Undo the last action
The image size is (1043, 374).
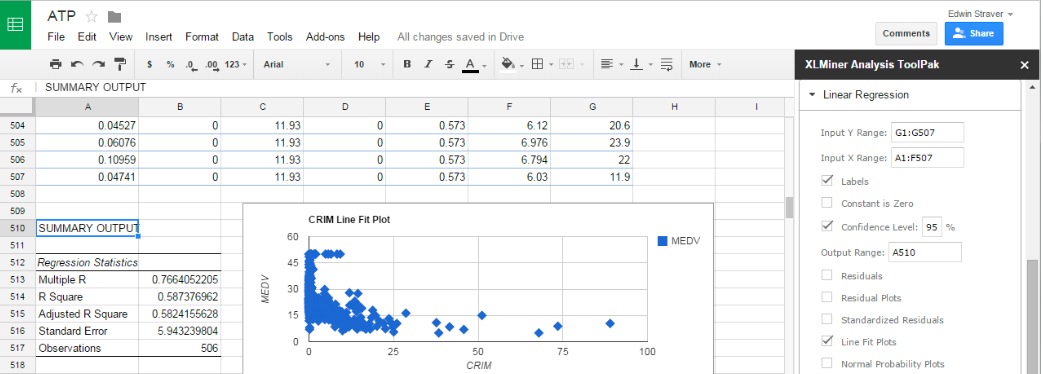[x=77, y=65]
